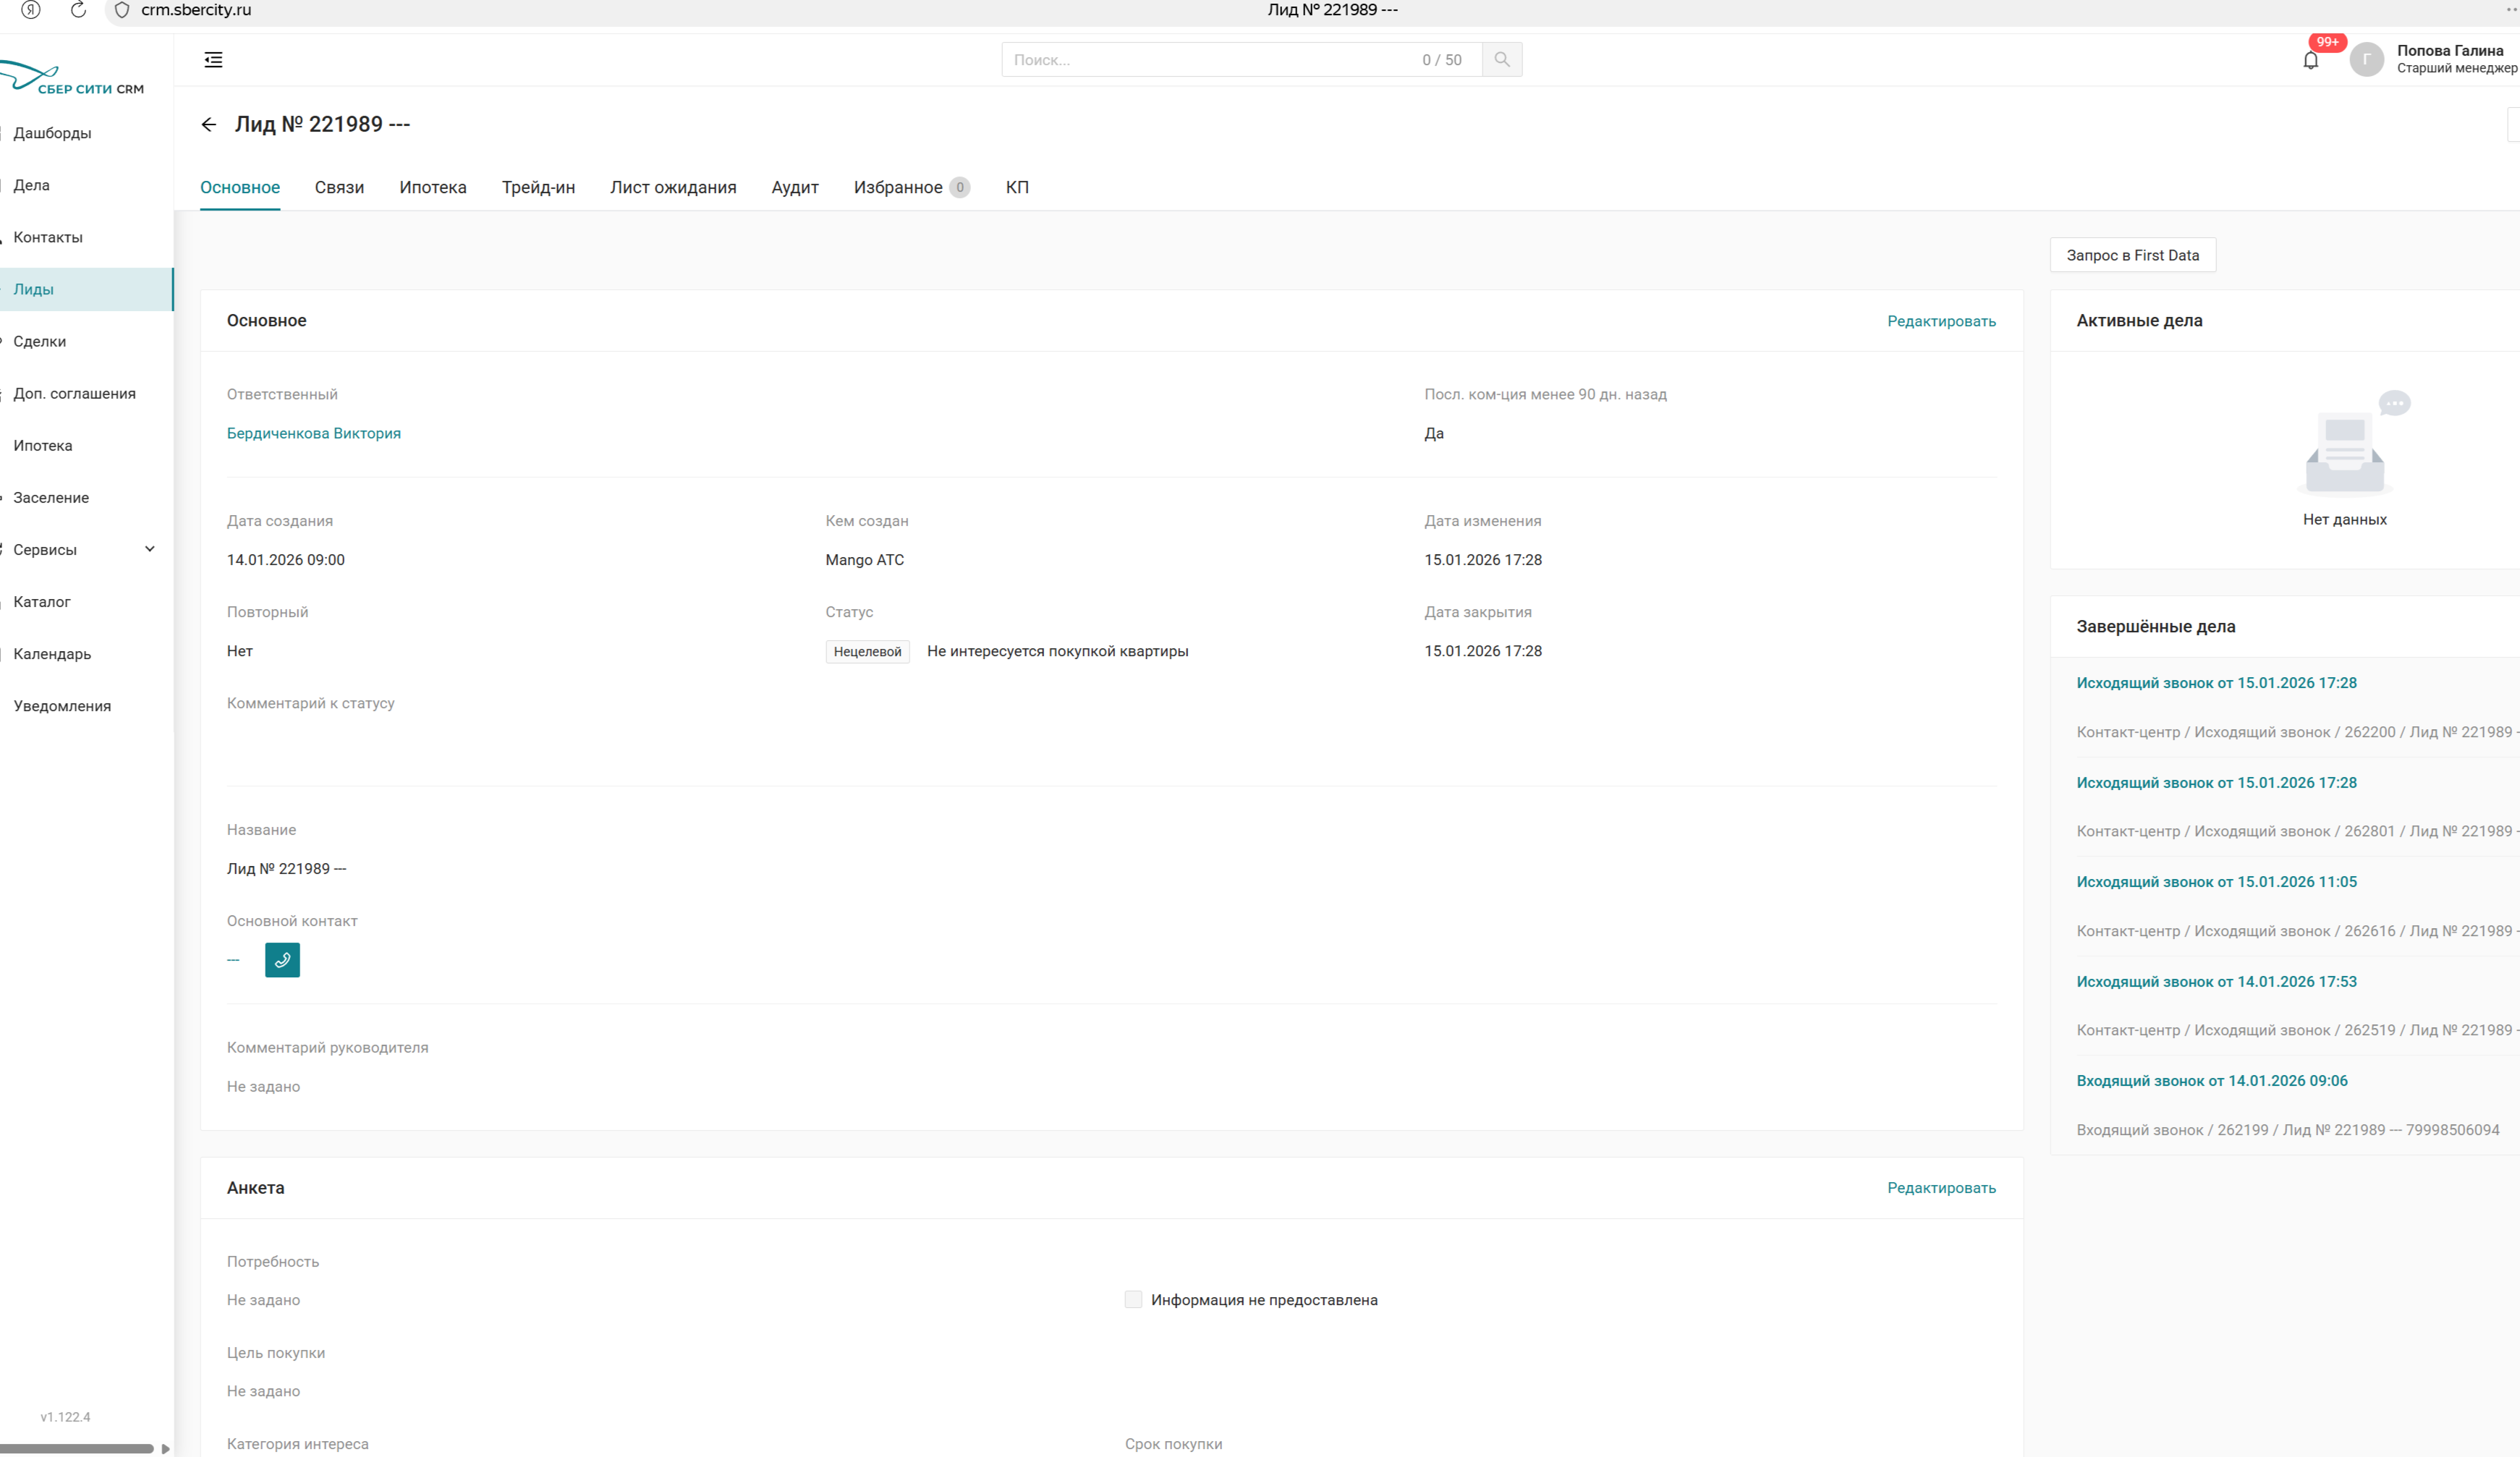This screenshot has height=1457, width=2520.
Task: Click the user avatar circle icon
Action: pos(2366,60)
